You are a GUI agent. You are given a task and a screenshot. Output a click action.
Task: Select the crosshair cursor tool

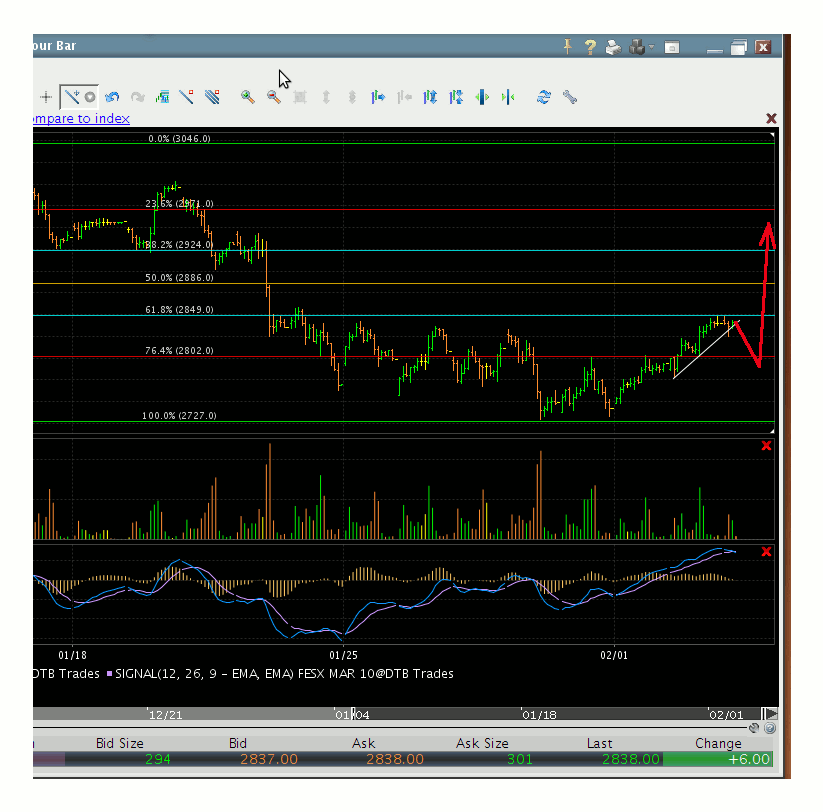click(46, 97)
